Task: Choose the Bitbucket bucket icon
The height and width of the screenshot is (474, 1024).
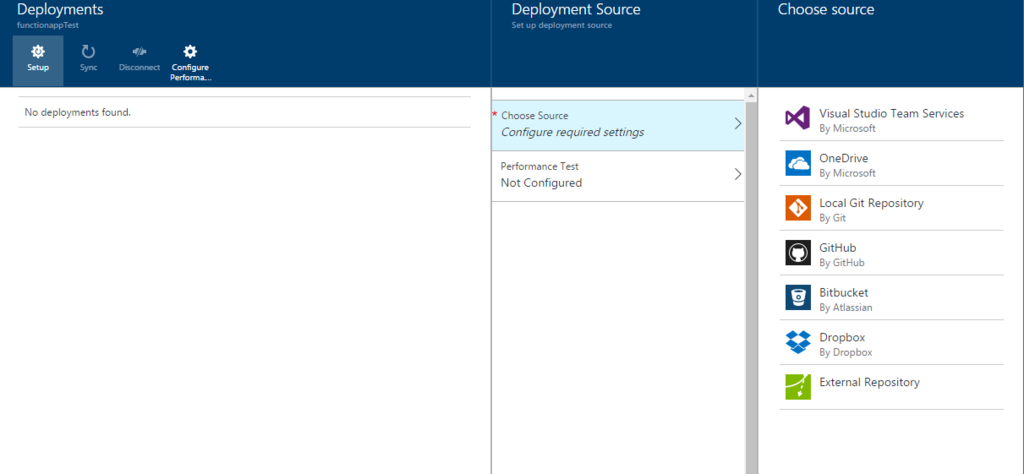Action: tap(797, 298)
